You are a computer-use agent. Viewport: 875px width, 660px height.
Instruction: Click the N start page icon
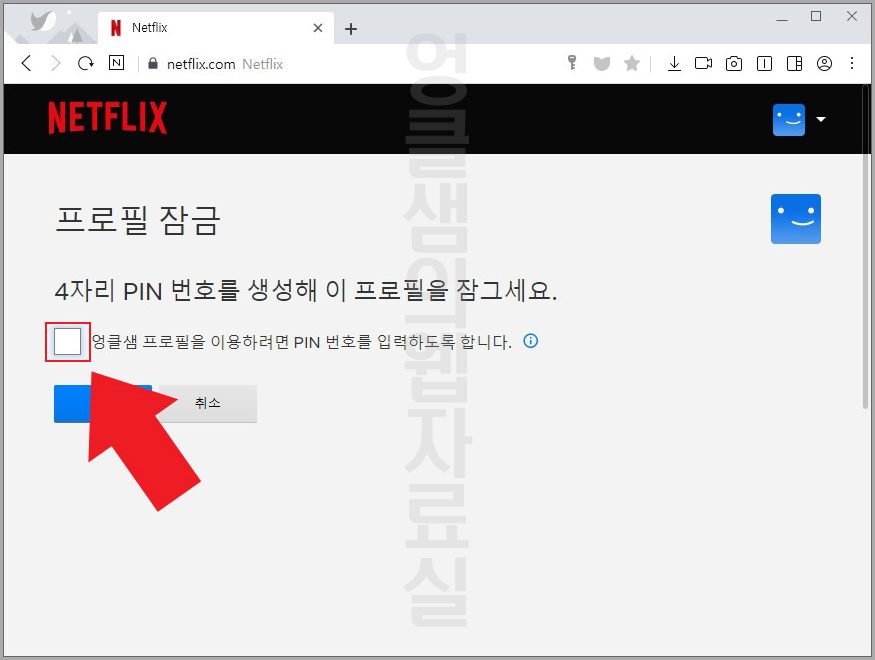tap(116, 63)
